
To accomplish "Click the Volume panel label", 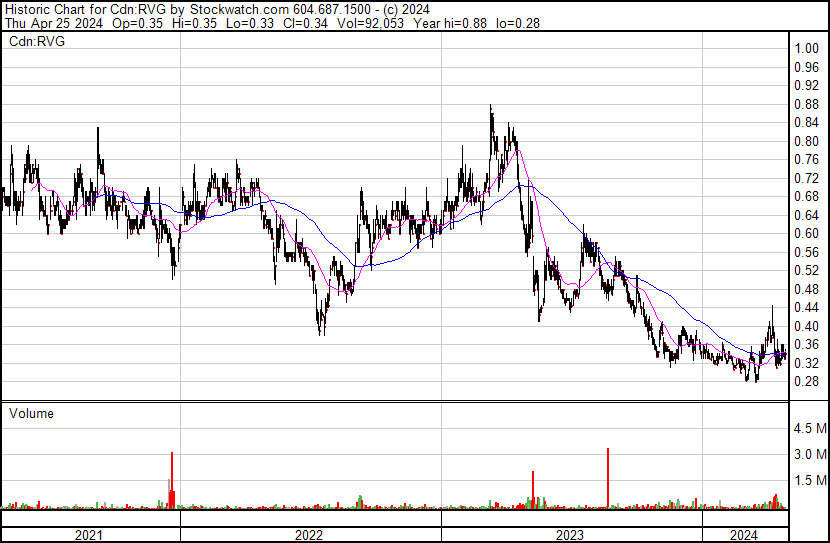I will pos(31,413).
